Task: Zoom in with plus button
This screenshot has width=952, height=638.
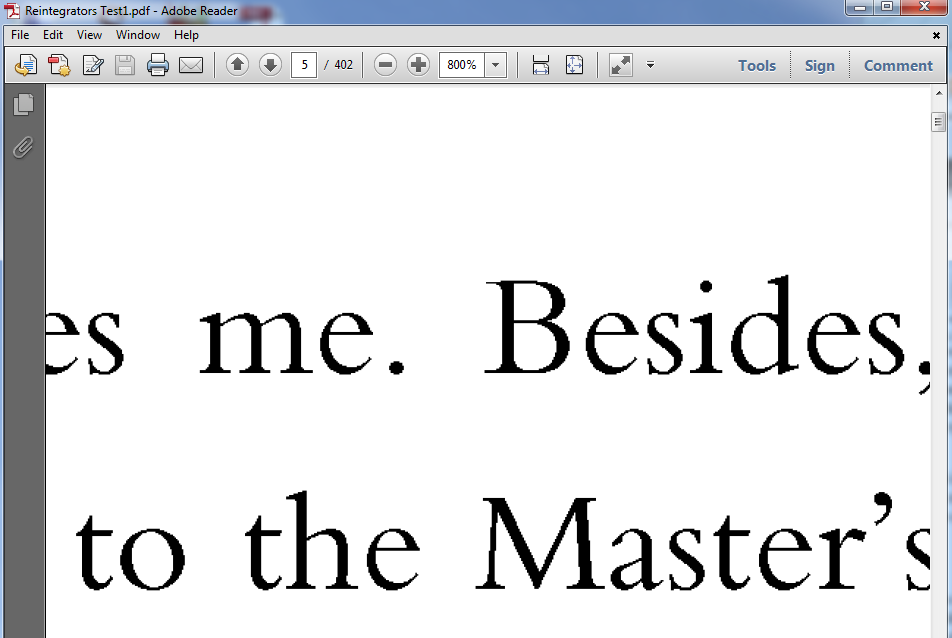Action: pos(418,66)
